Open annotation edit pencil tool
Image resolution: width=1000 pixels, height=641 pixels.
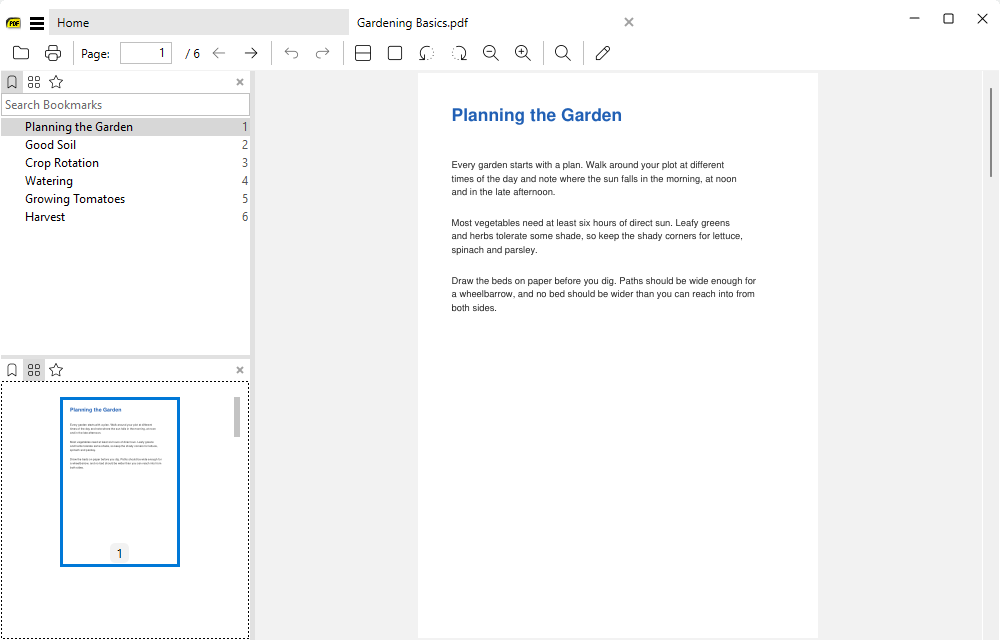(603, 53)
